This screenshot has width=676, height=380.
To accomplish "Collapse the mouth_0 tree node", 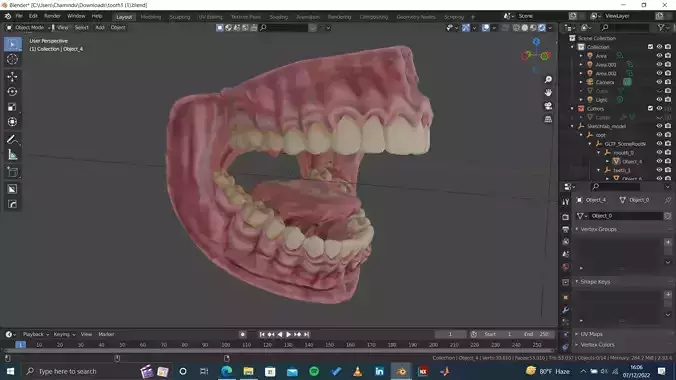I will [598, 153].
